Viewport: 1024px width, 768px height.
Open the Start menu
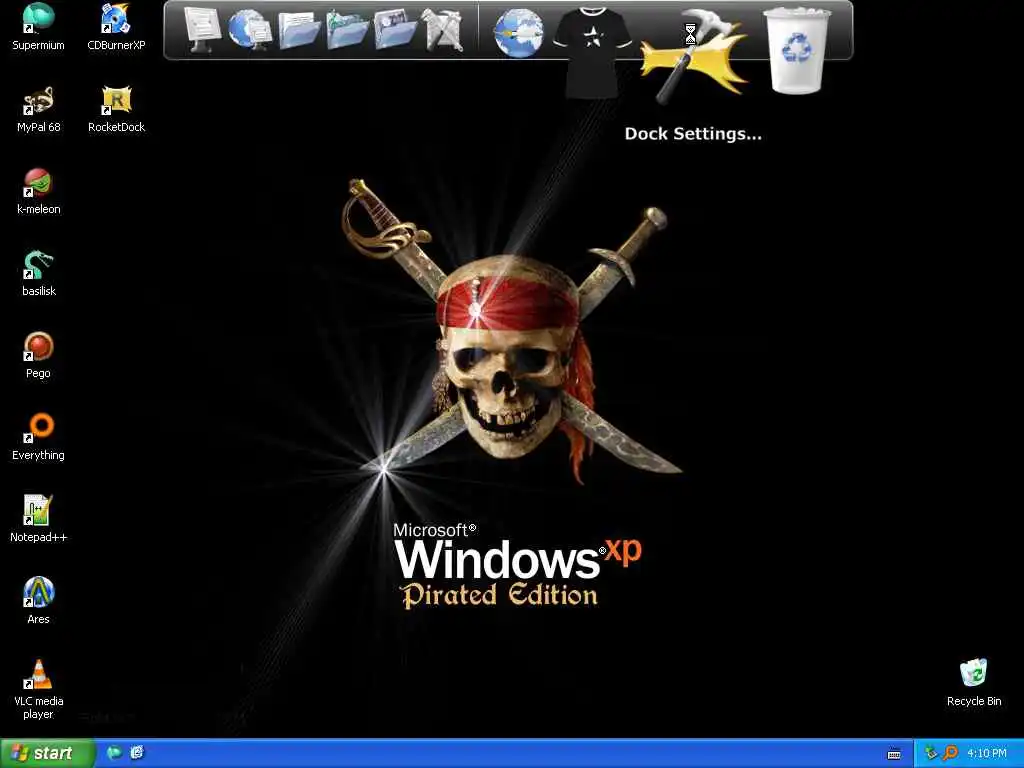[x=46, y=753]
